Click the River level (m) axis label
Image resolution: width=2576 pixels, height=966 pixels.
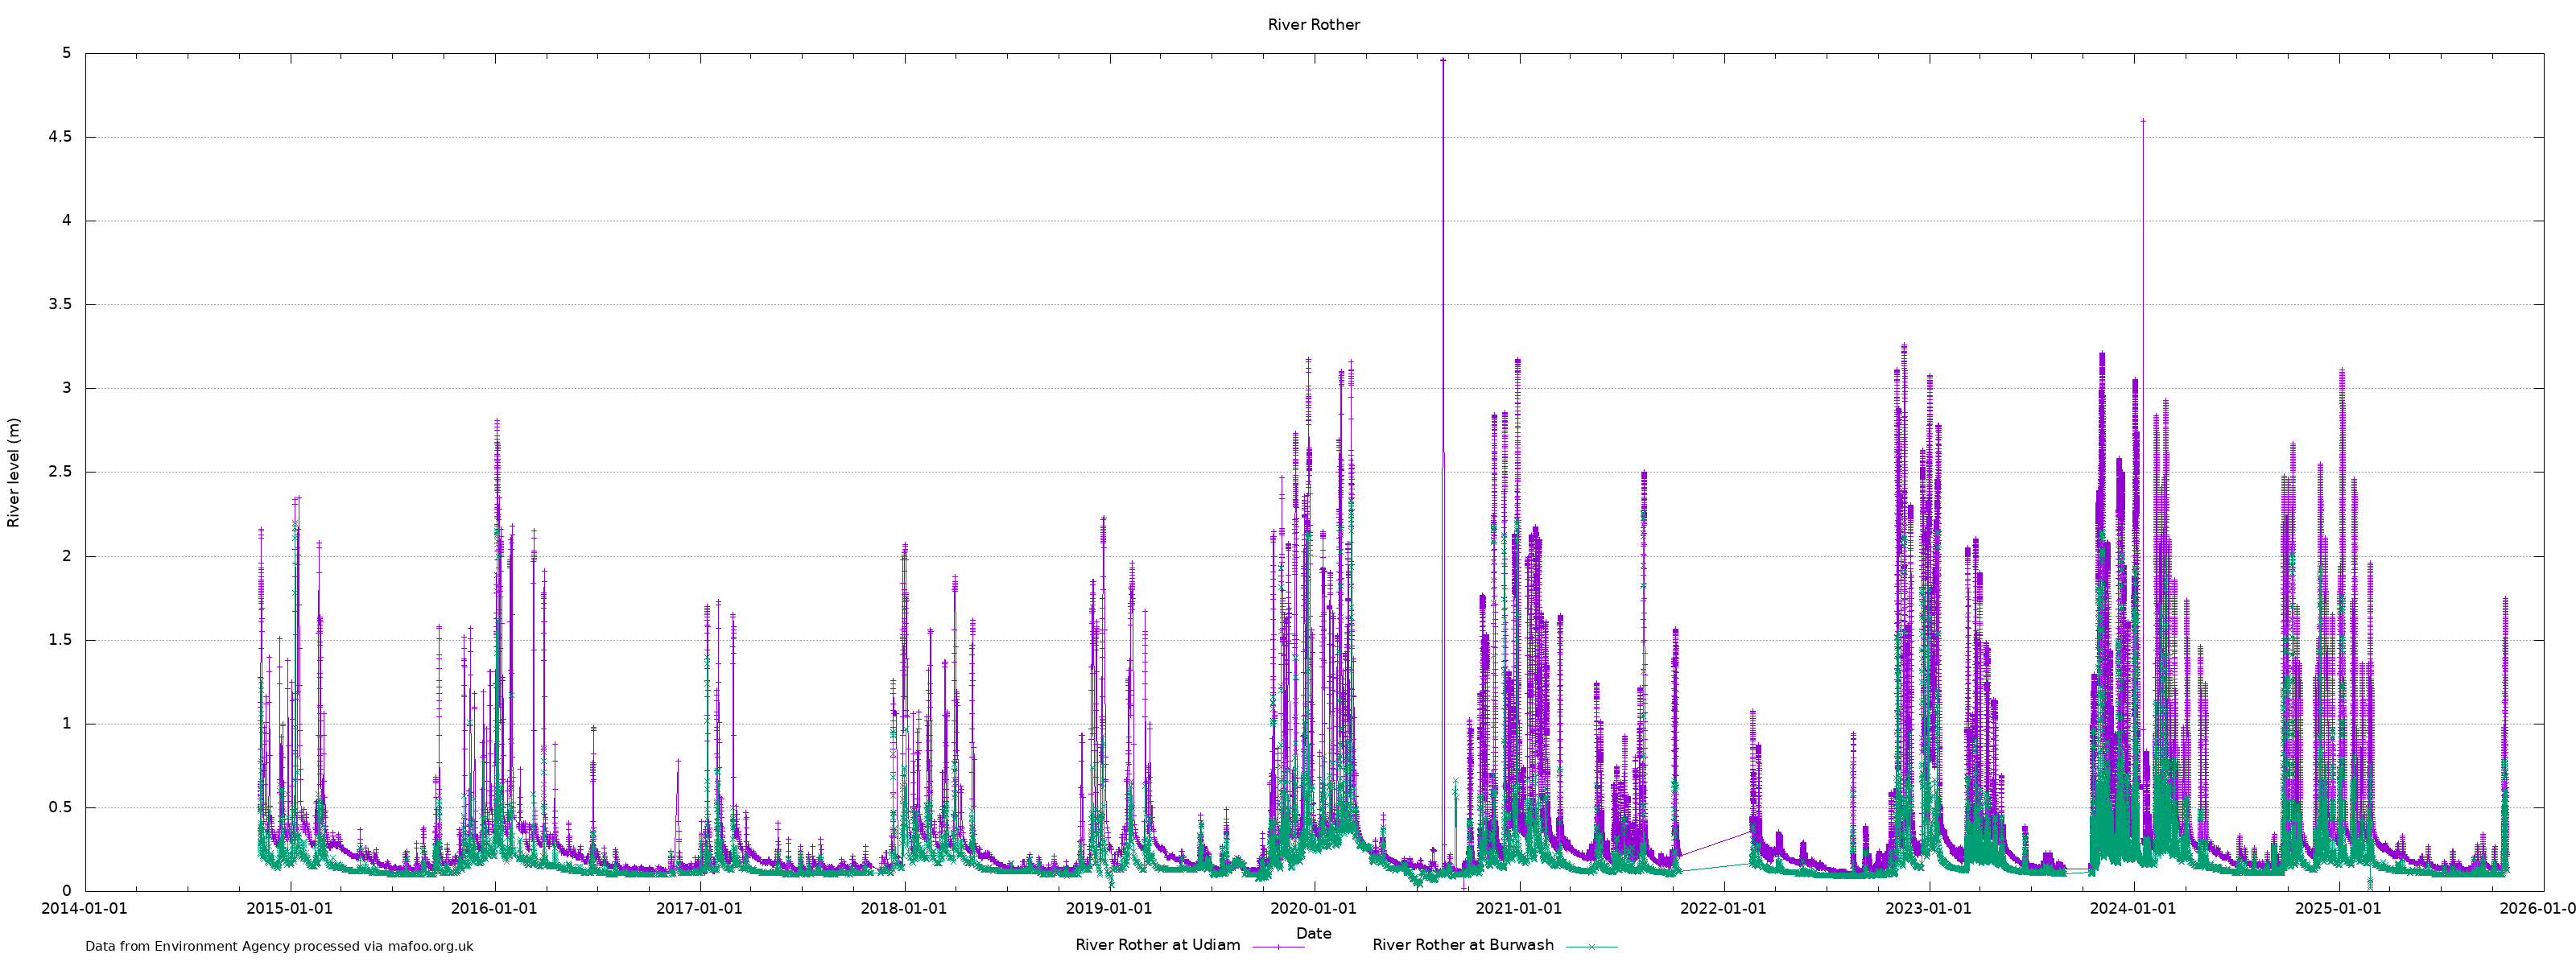click(14, 472)
